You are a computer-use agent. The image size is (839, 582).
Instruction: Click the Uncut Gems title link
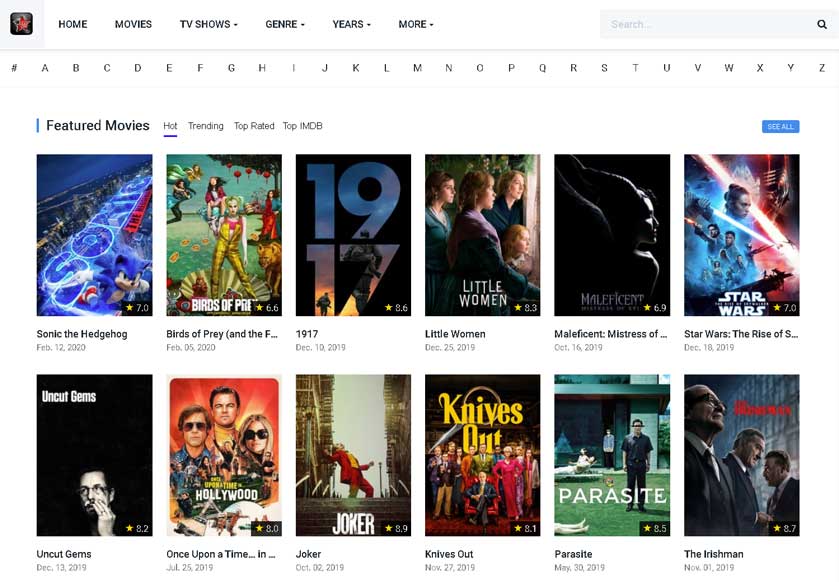pos(64,554)
